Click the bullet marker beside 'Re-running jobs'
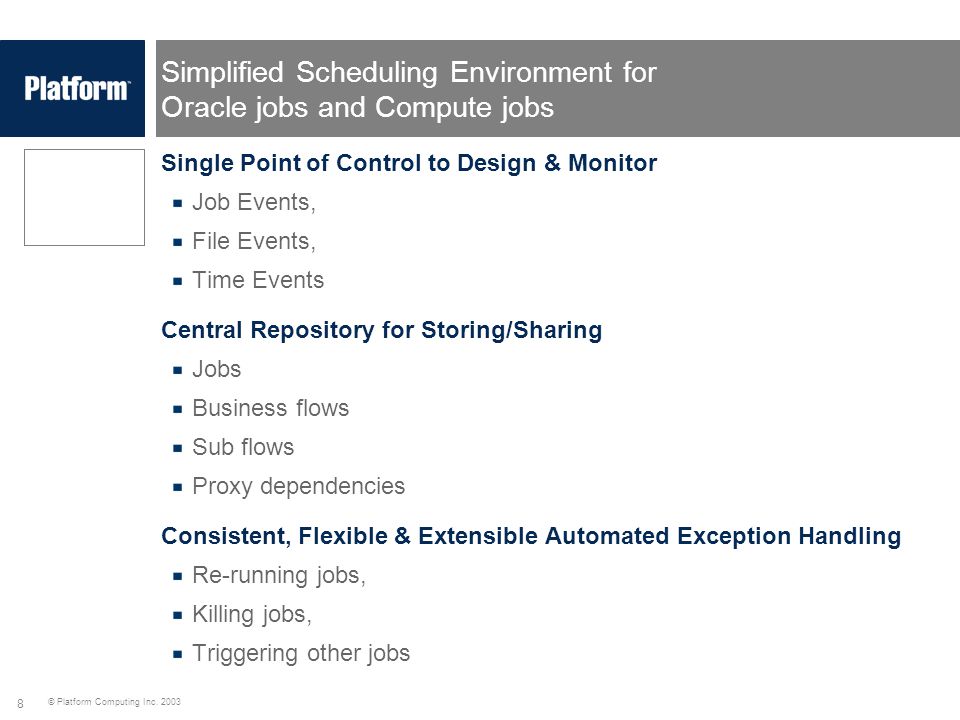Viewport: 960px width, 720px height. click(178, 577)
